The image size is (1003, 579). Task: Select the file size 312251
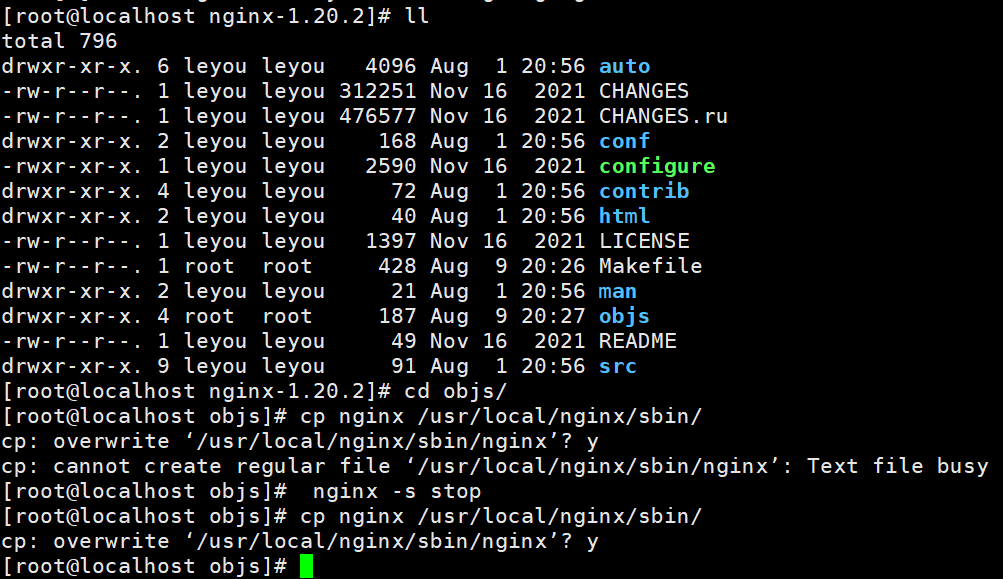(377, 91)
